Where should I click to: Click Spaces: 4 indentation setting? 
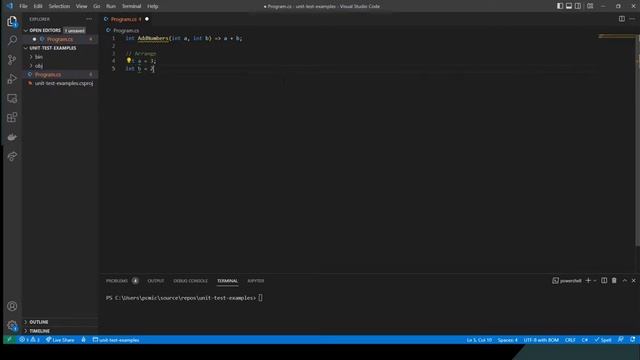tap(507, 340)
